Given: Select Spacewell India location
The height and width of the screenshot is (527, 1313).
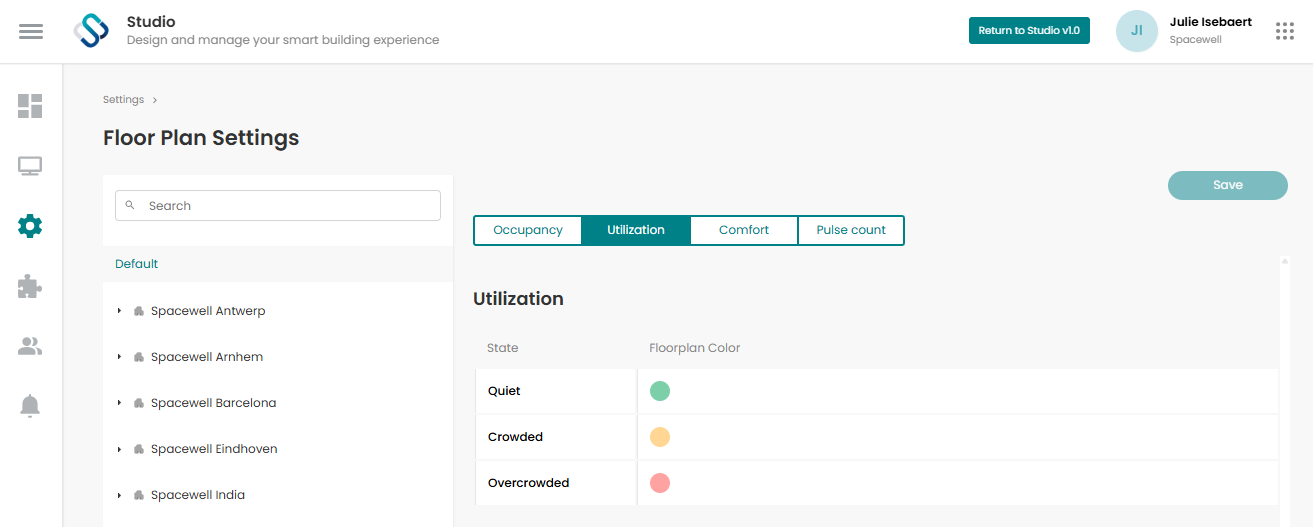Looking at the screenshot, I should tap(198, 495).
